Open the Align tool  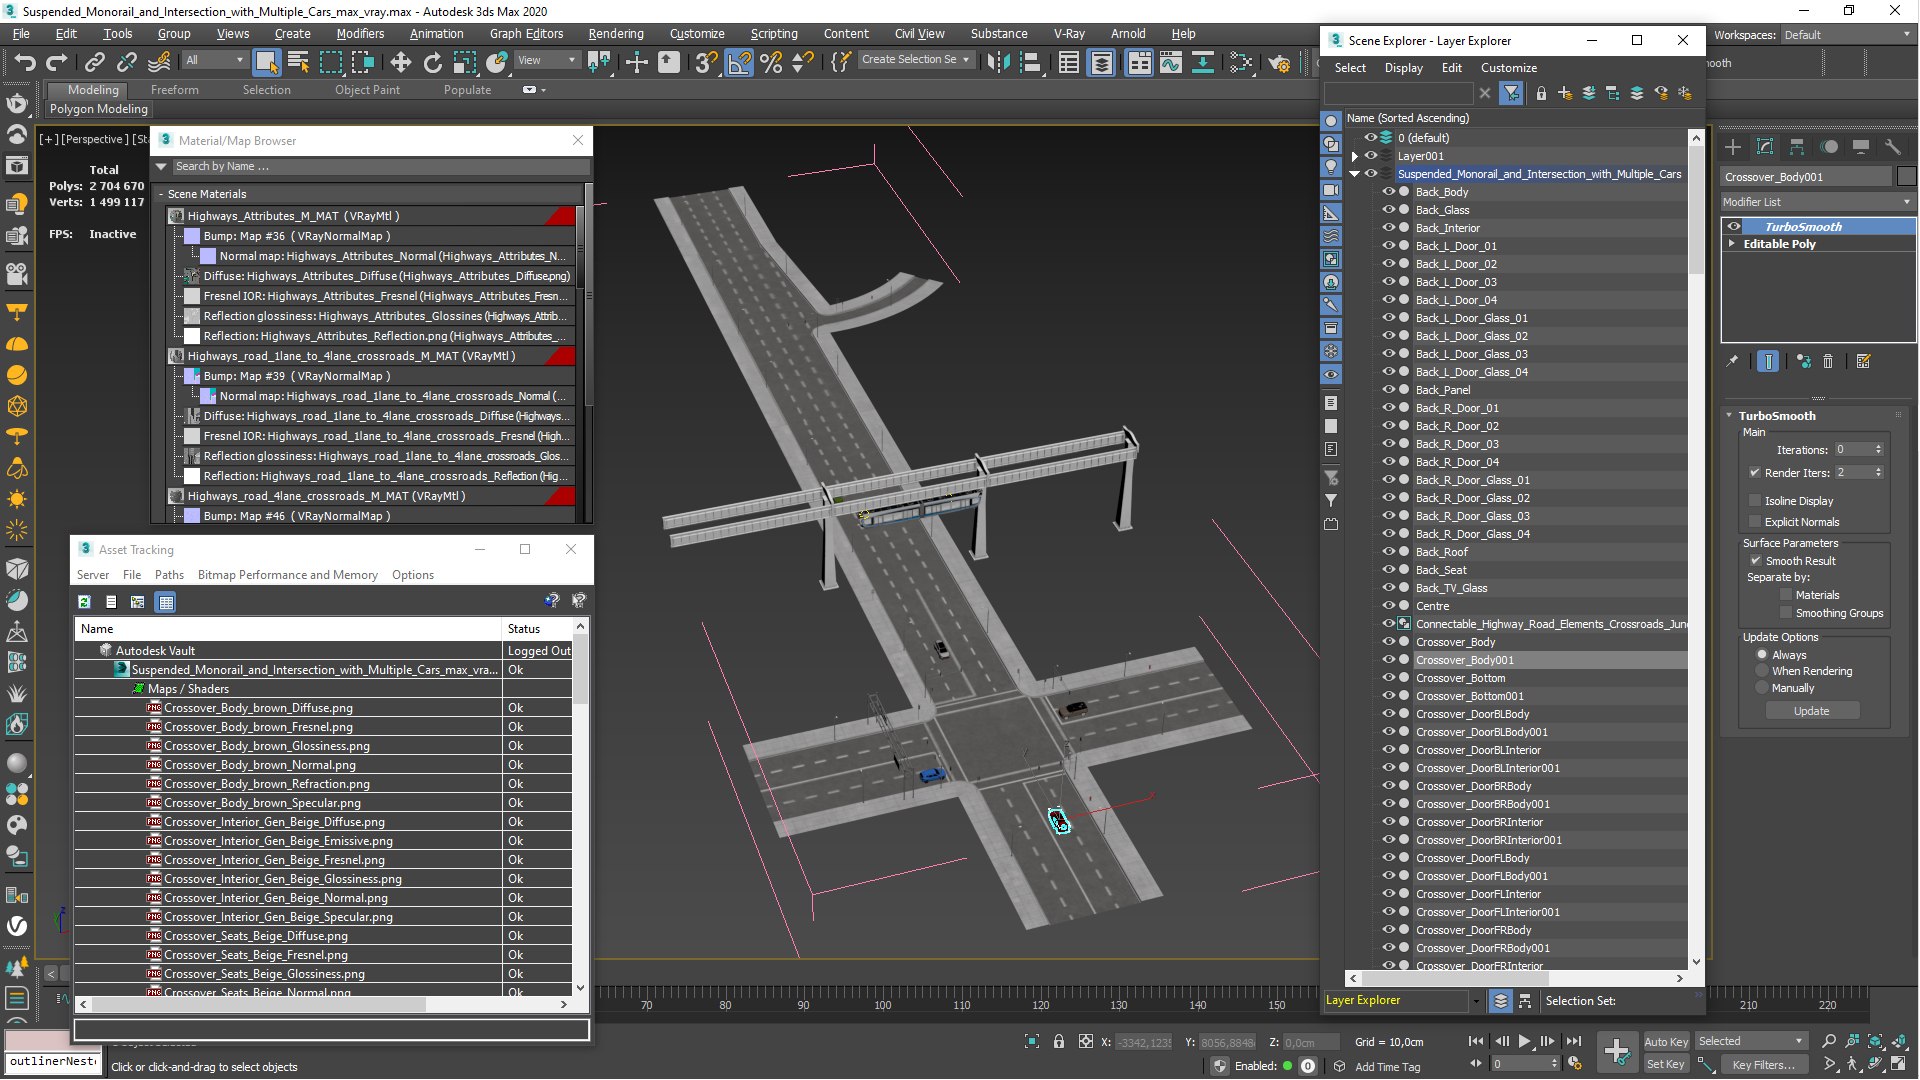(x=1030, y=62)
